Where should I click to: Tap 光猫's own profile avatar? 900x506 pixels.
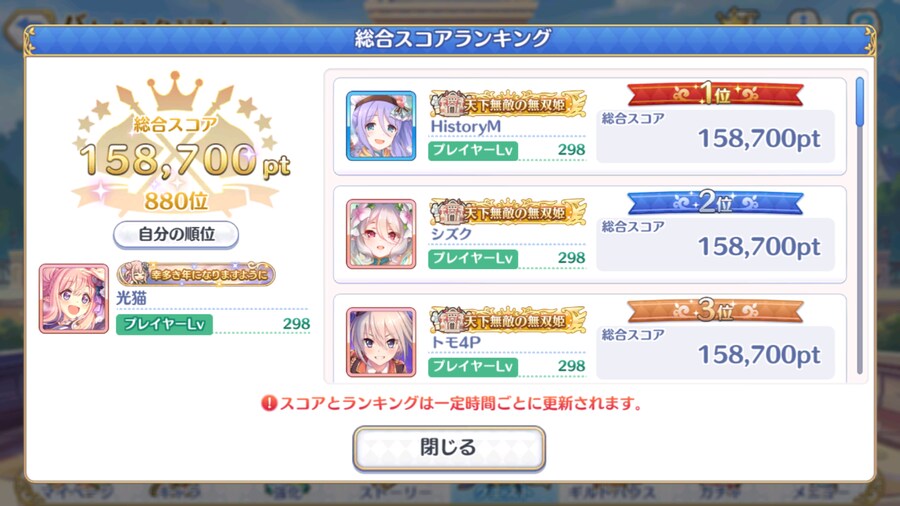73,298
